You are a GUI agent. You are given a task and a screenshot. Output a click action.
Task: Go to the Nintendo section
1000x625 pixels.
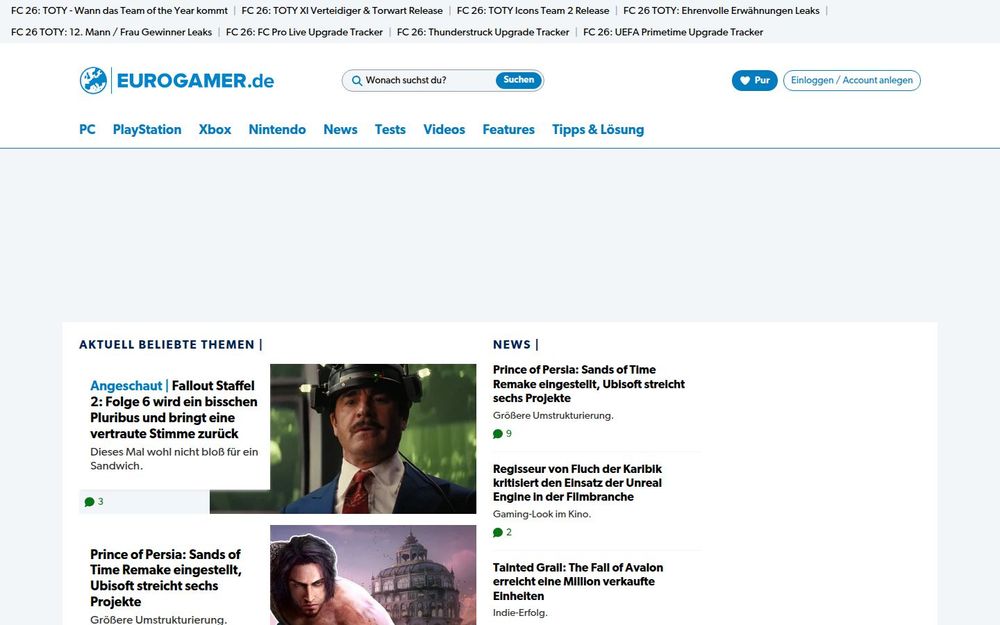pyautogui.click(x=277, y=129)
